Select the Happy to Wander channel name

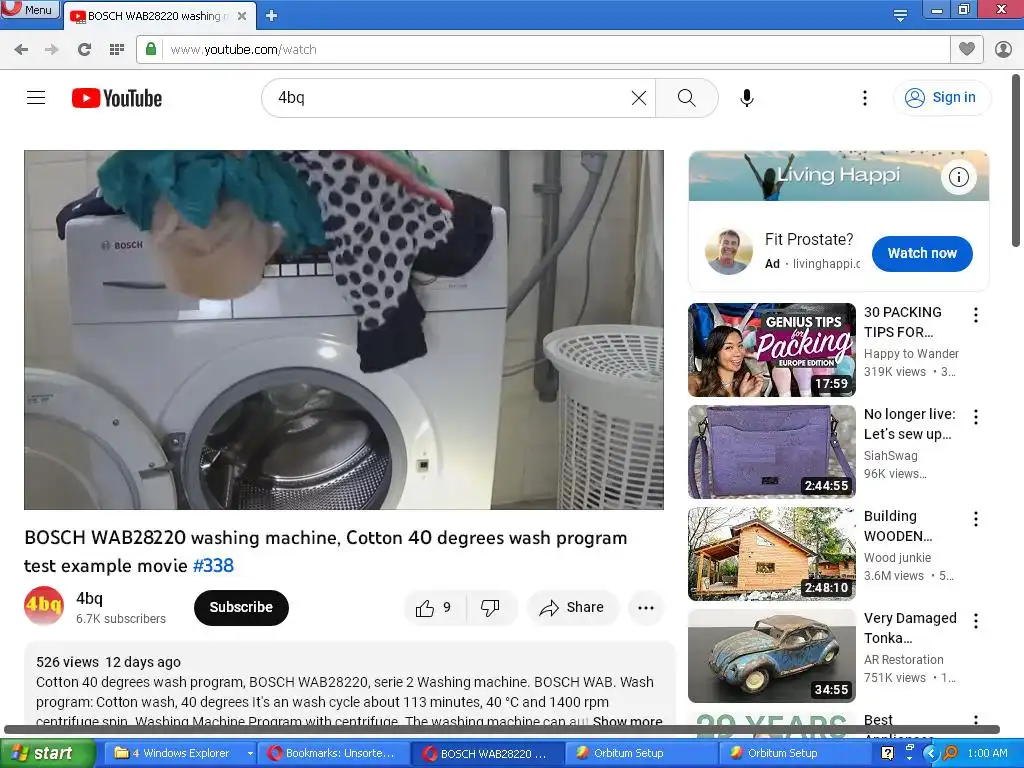pos(911,353)
